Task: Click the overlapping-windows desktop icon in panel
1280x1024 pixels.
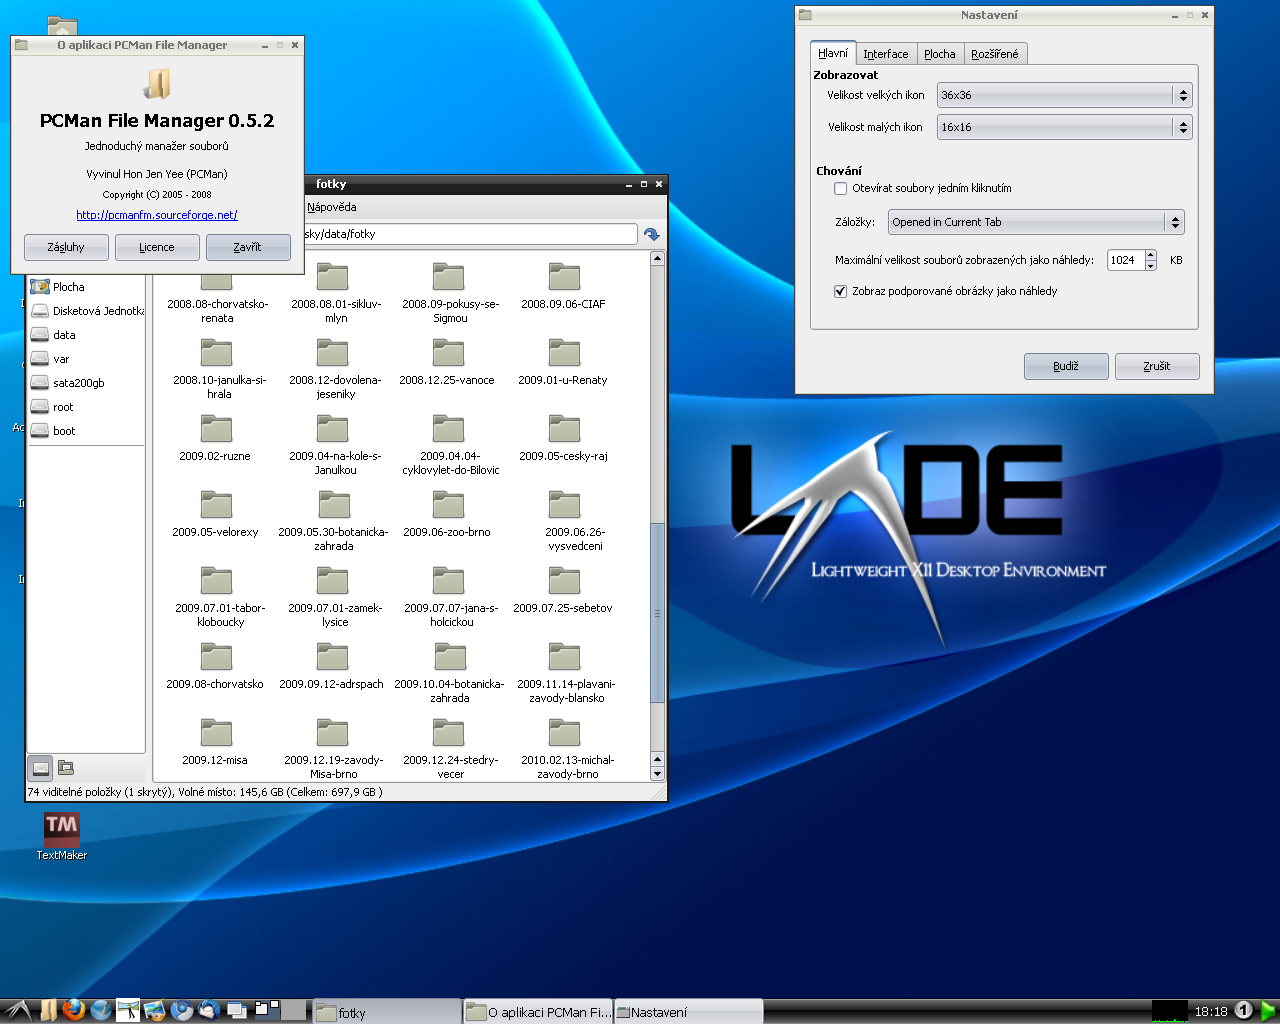Action: (x=237, y=1011)
